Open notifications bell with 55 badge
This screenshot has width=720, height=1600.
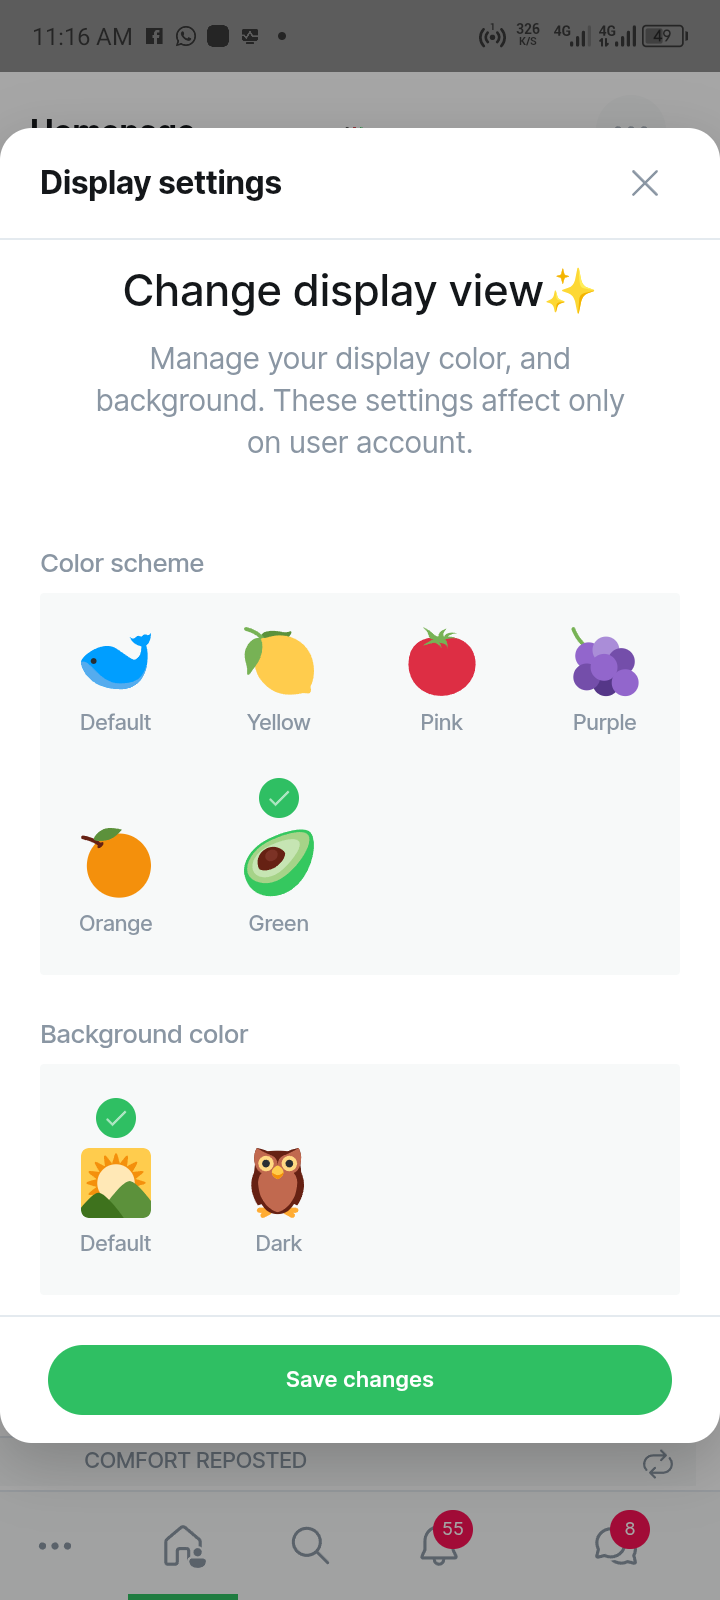tap(439, 1545)
